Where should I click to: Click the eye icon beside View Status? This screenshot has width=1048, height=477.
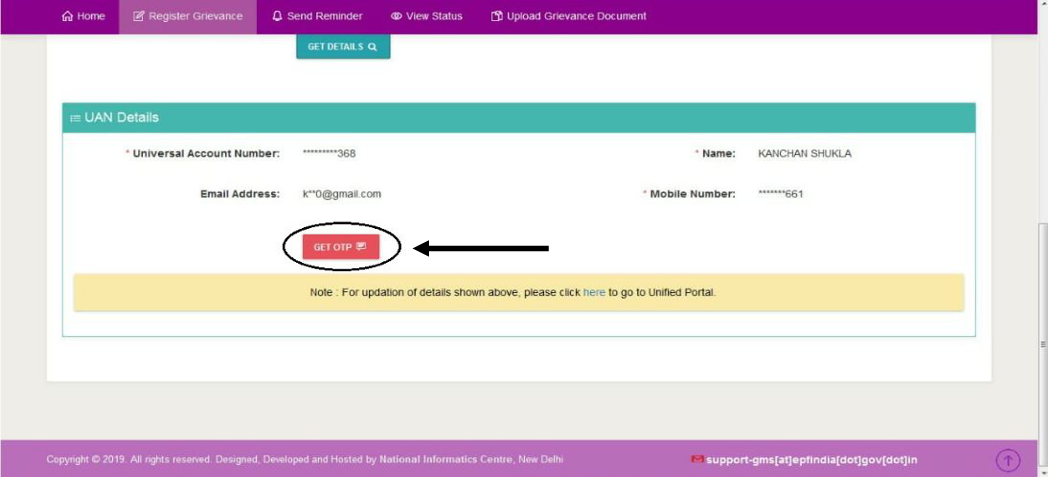pyautogui.click(x=396, y=16)
